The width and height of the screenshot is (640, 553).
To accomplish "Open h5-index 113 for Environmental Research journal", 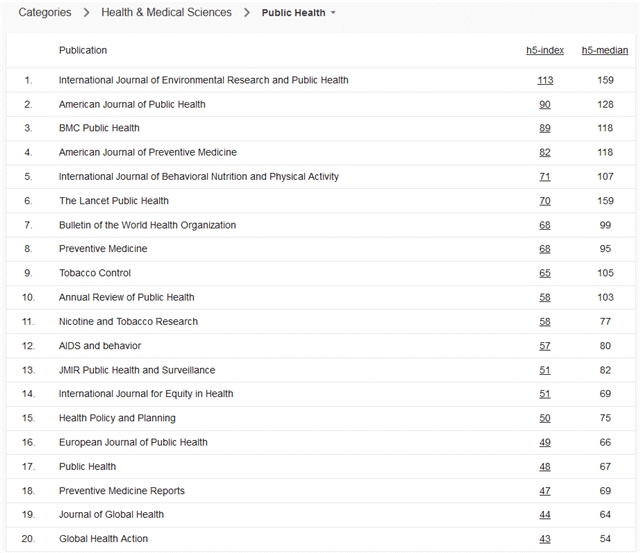I will point(545,80).
